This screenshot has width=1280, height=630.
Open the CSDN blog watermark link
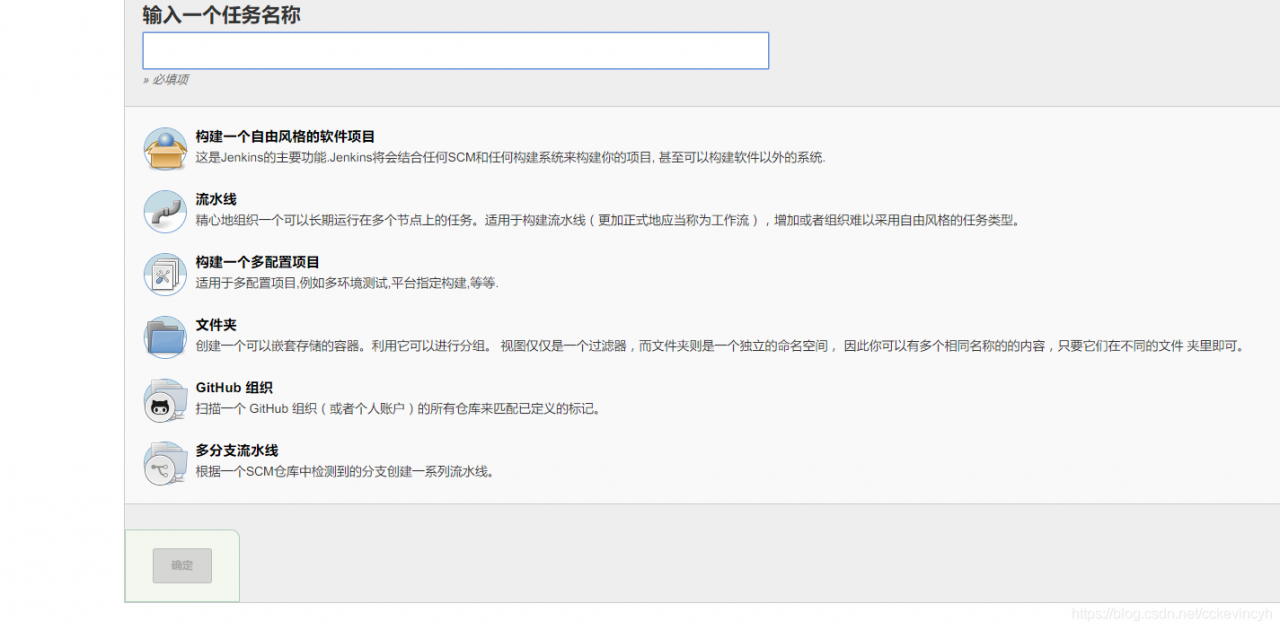pyautogui.click(x=1170, y=612)
